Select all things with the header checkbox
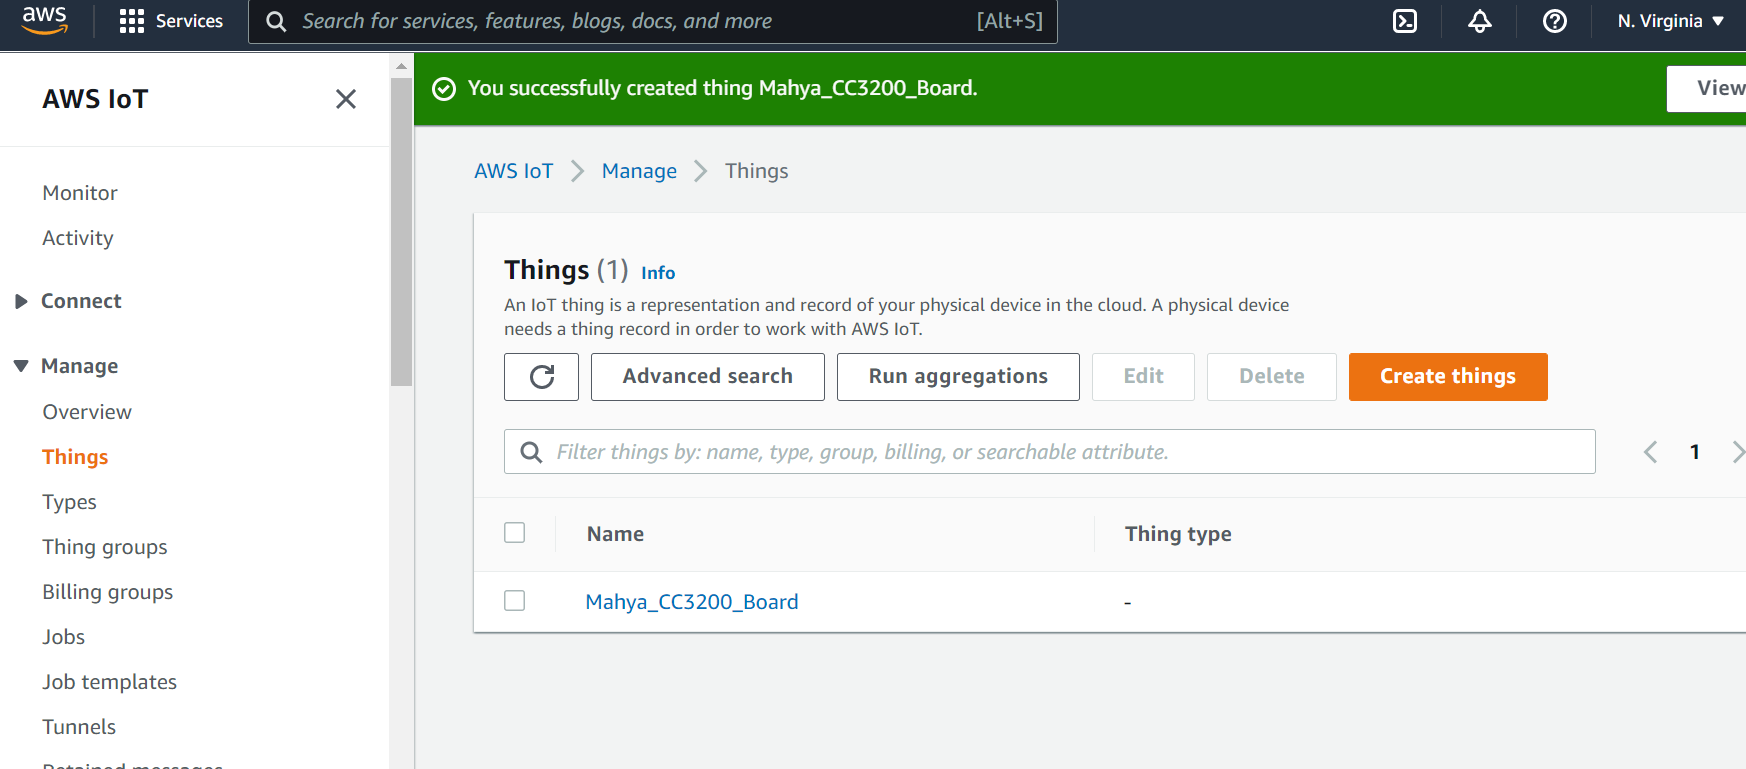Screen dimensions: 1746x769 point(515,533)
